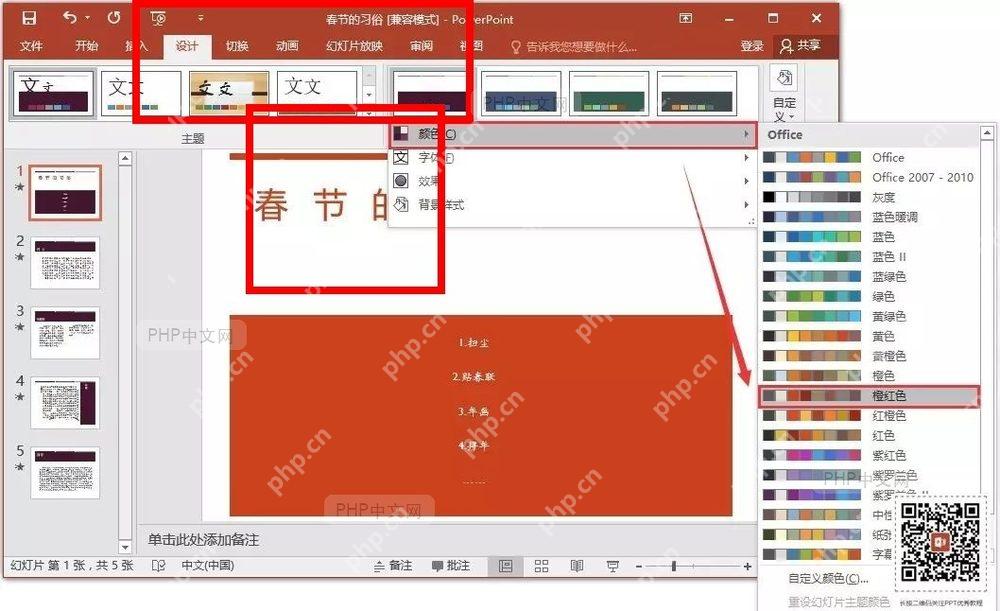This screenshot has width=1000, height=611.
Task: Choose the 黄橙色 color scheme
Action: (x=870, y=356)
